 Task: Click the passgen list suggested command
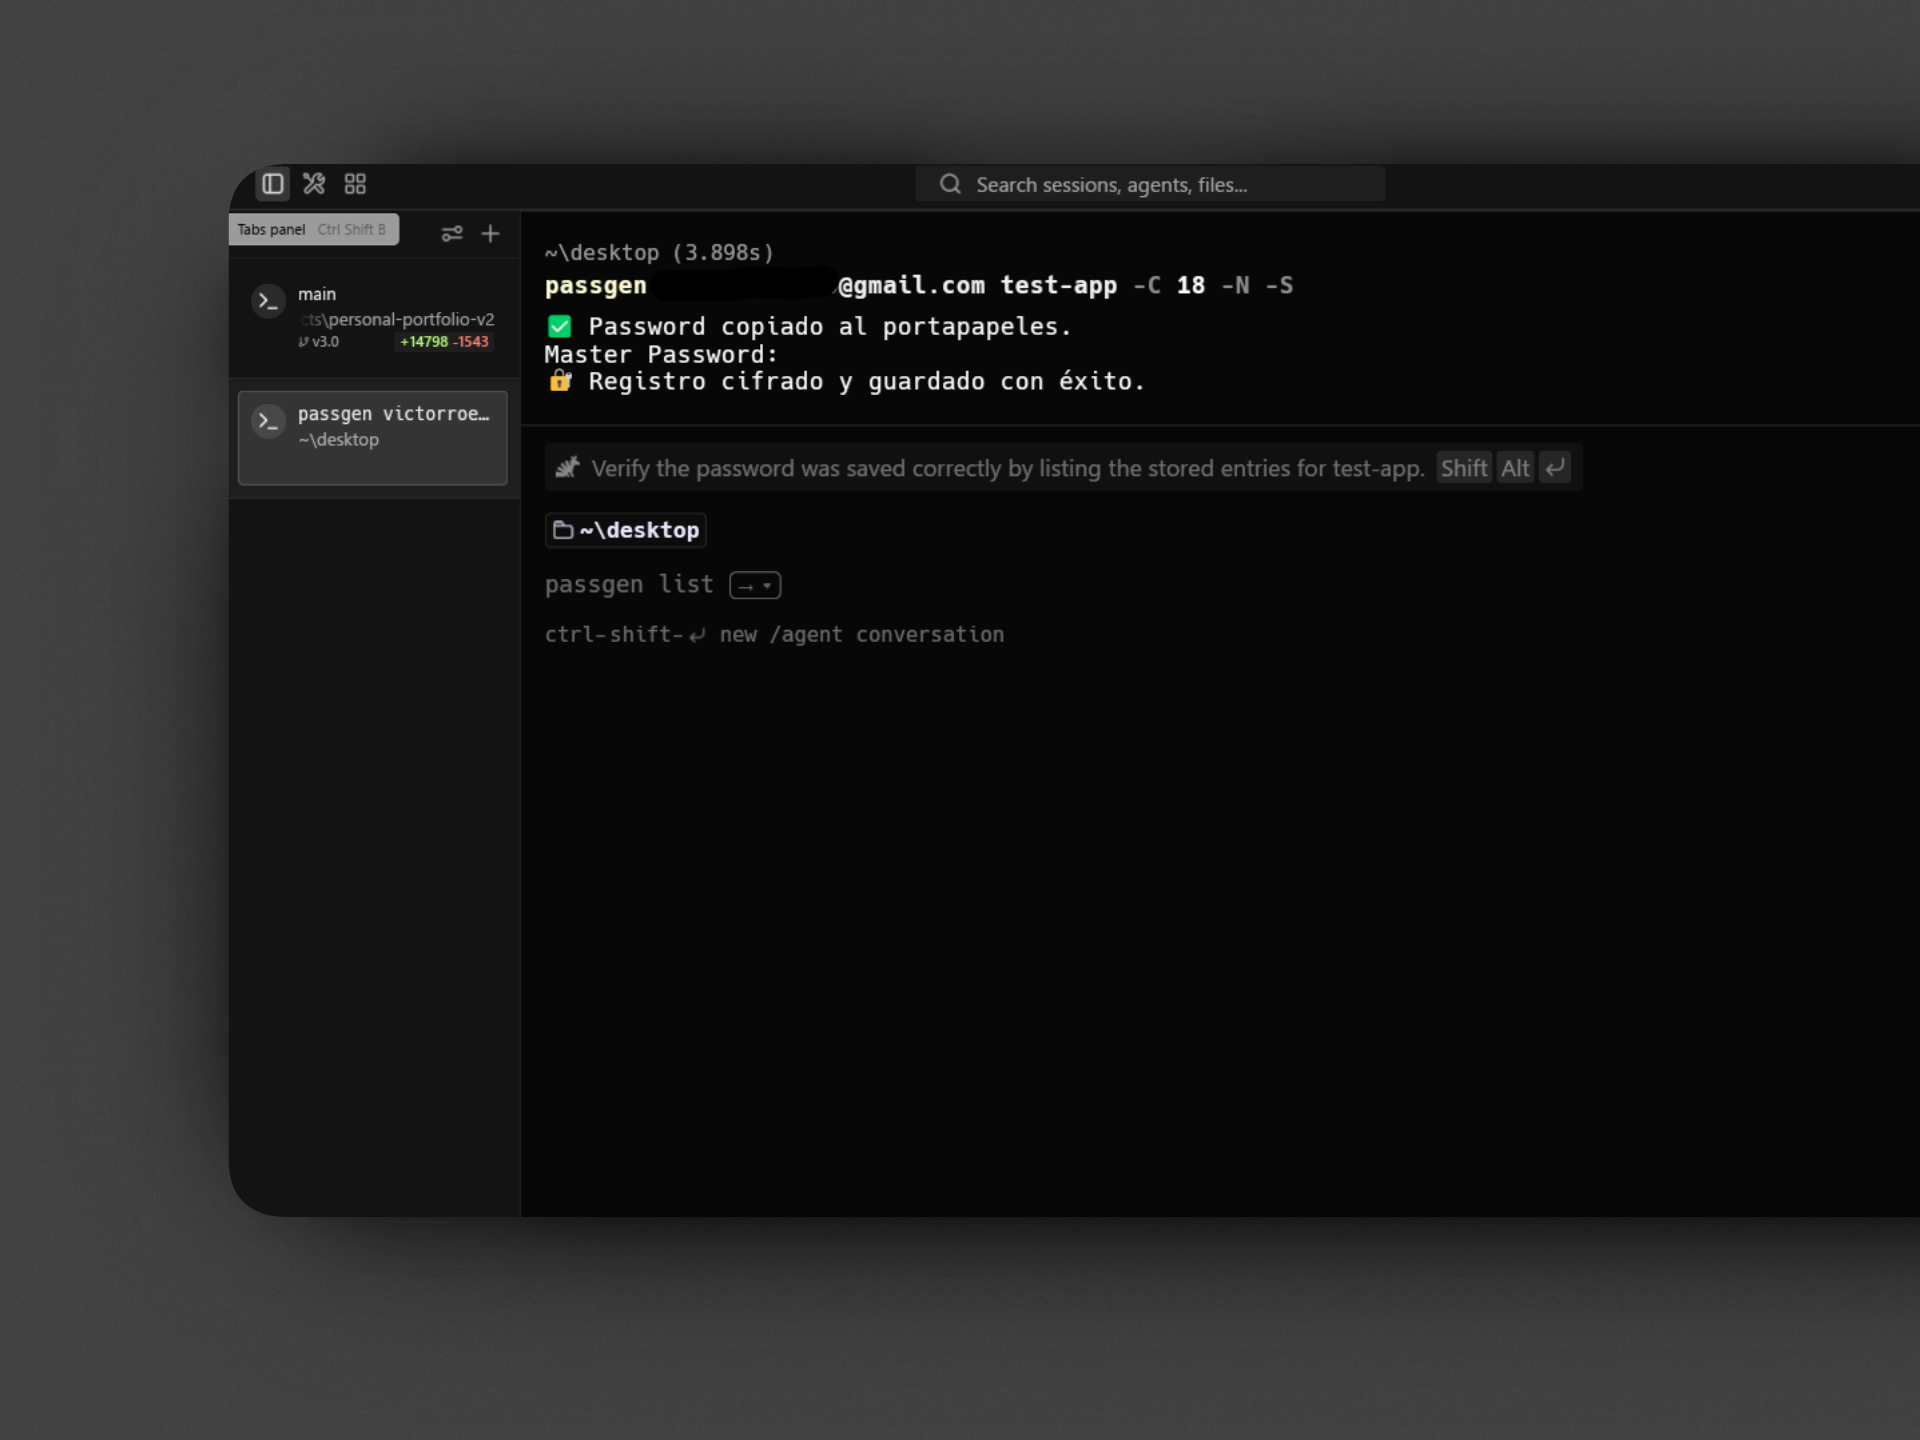point(629,584)
